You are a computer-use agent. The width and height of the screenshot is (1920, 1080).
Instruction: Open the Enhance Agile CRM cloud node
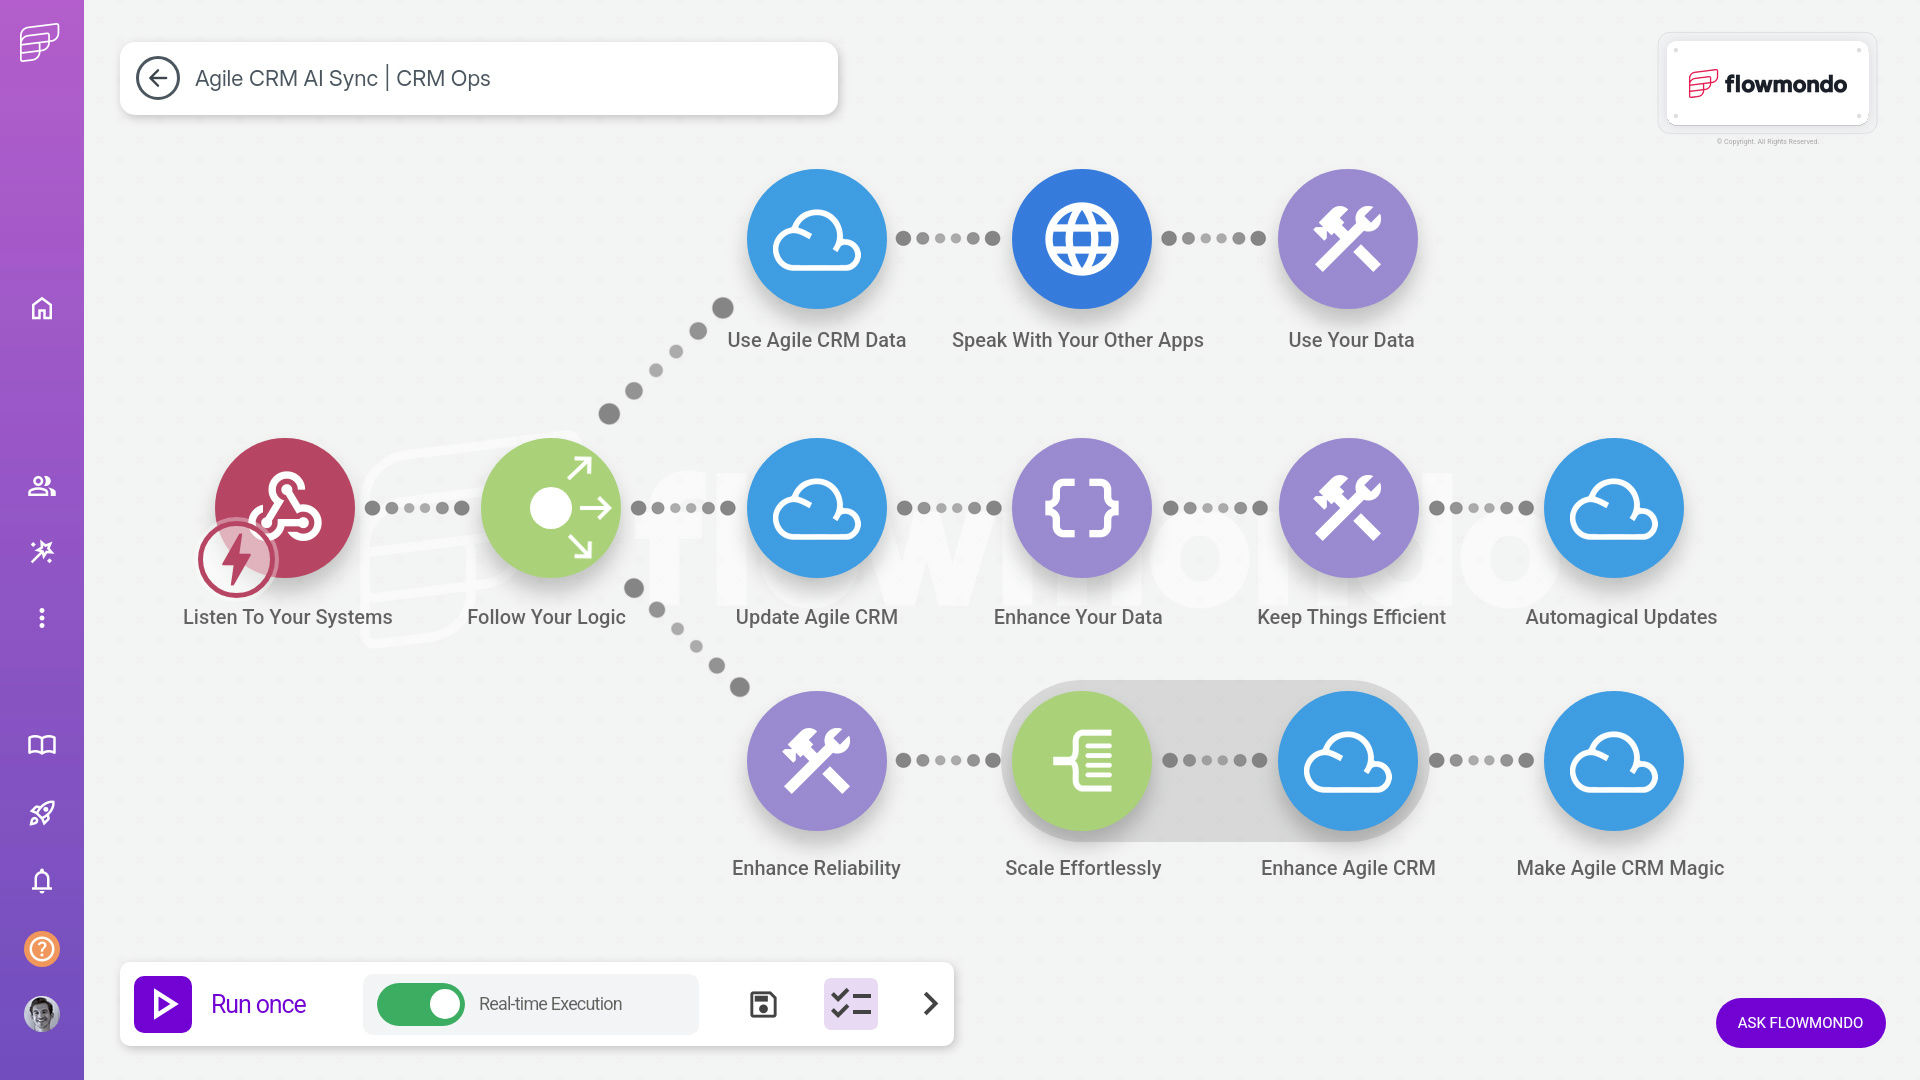pos(1347,760)
